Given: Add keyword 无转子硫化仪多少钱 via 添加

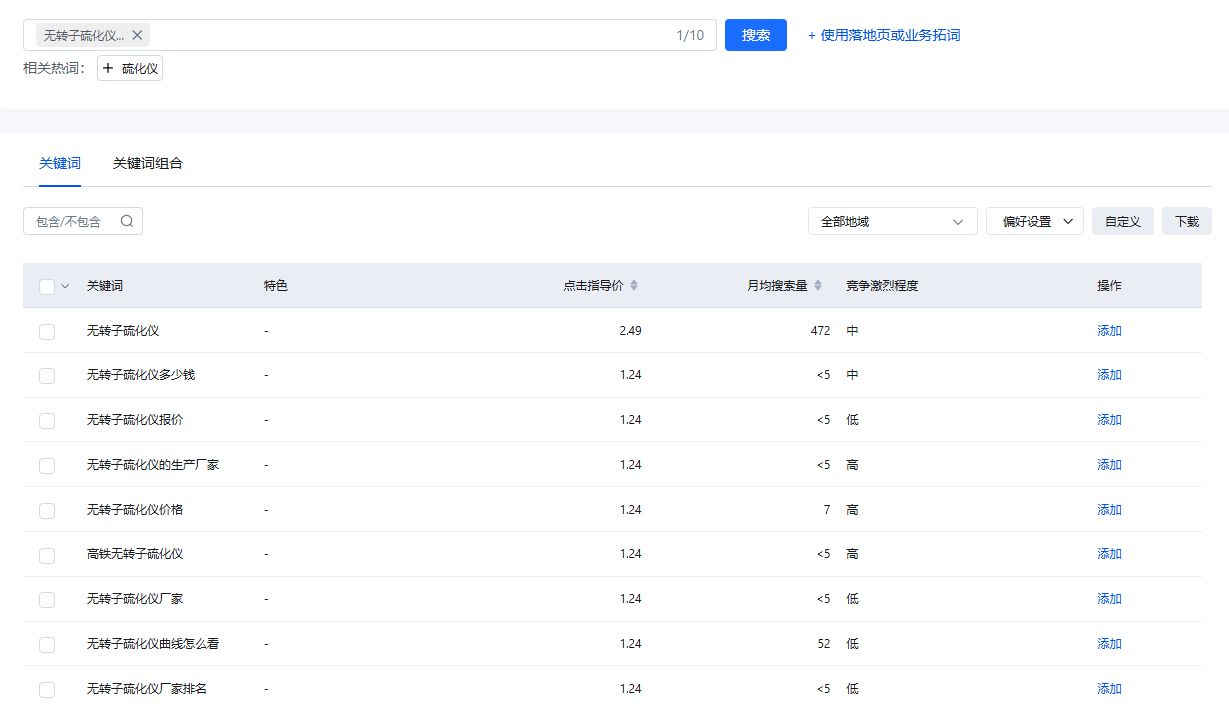Looking at the screenshot, I should click(x=1109, y=375).
